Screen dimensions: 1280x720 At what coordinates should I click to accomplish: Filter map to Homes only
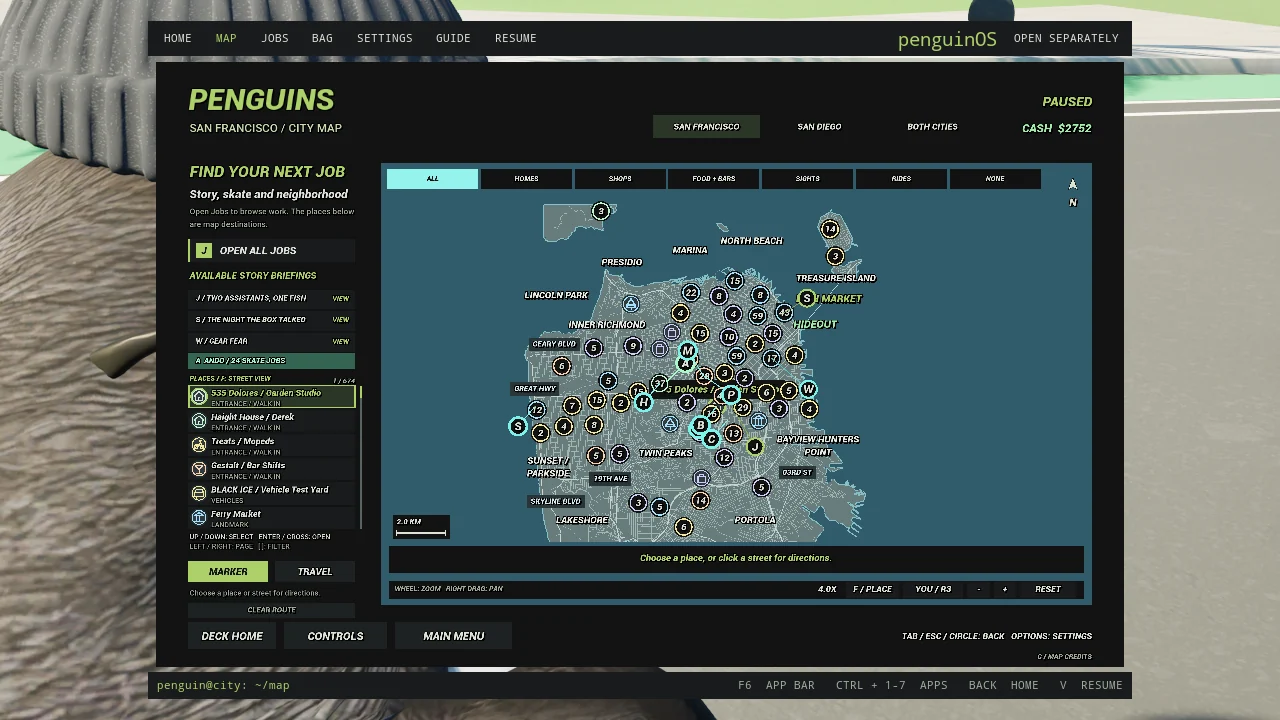point(526,179)
